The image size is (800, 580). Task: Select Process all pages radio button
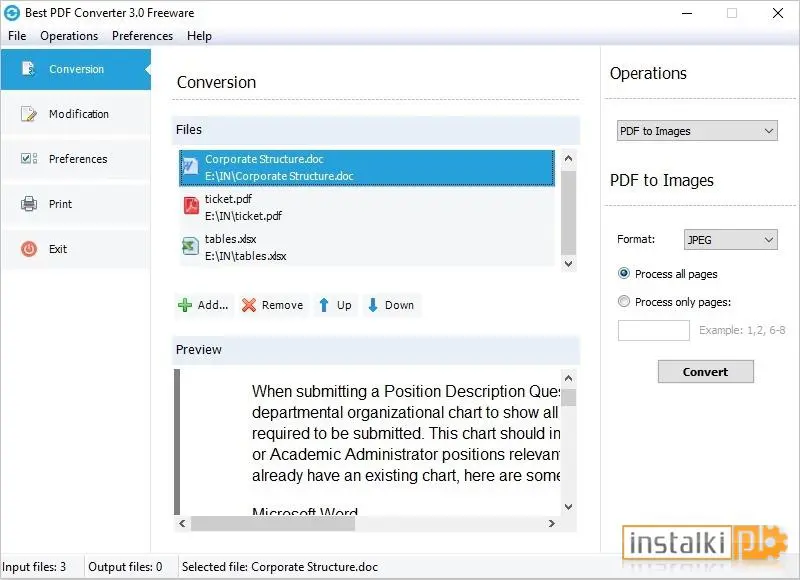click(x=623, y=273)
